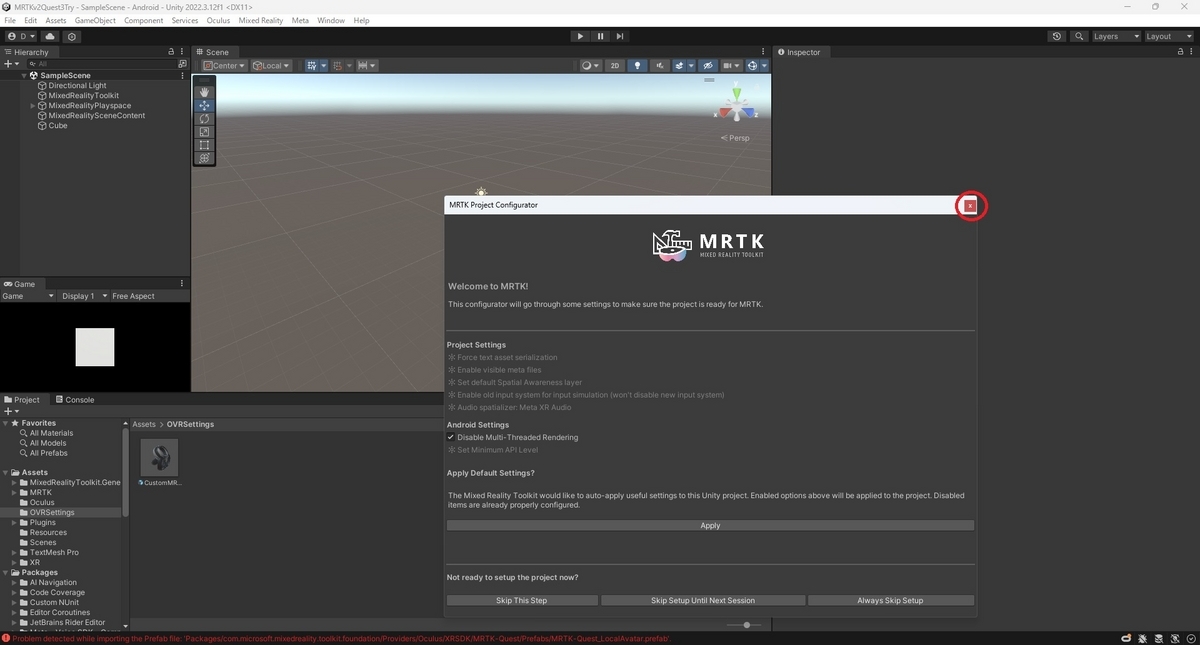Viewport: 1200px width, 645px height.
Task: Activate the Rotate tool
Action: pos(204,119)
